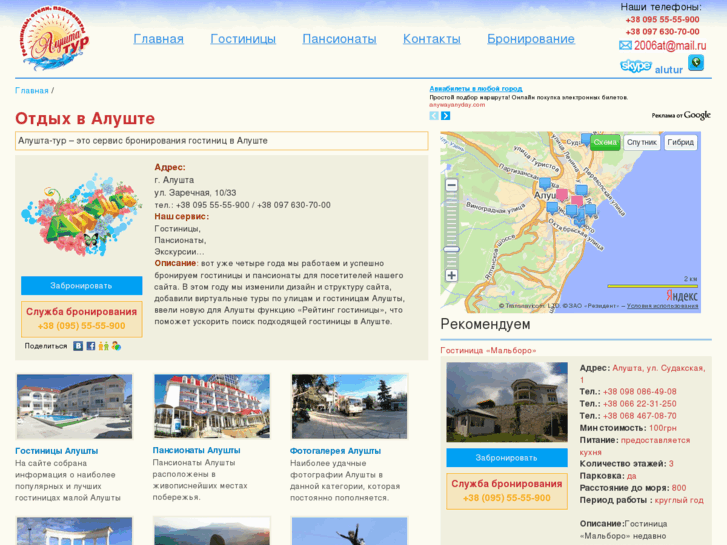
Task: Zoom out the map with the minus button
Action: (x=451, y=185)
